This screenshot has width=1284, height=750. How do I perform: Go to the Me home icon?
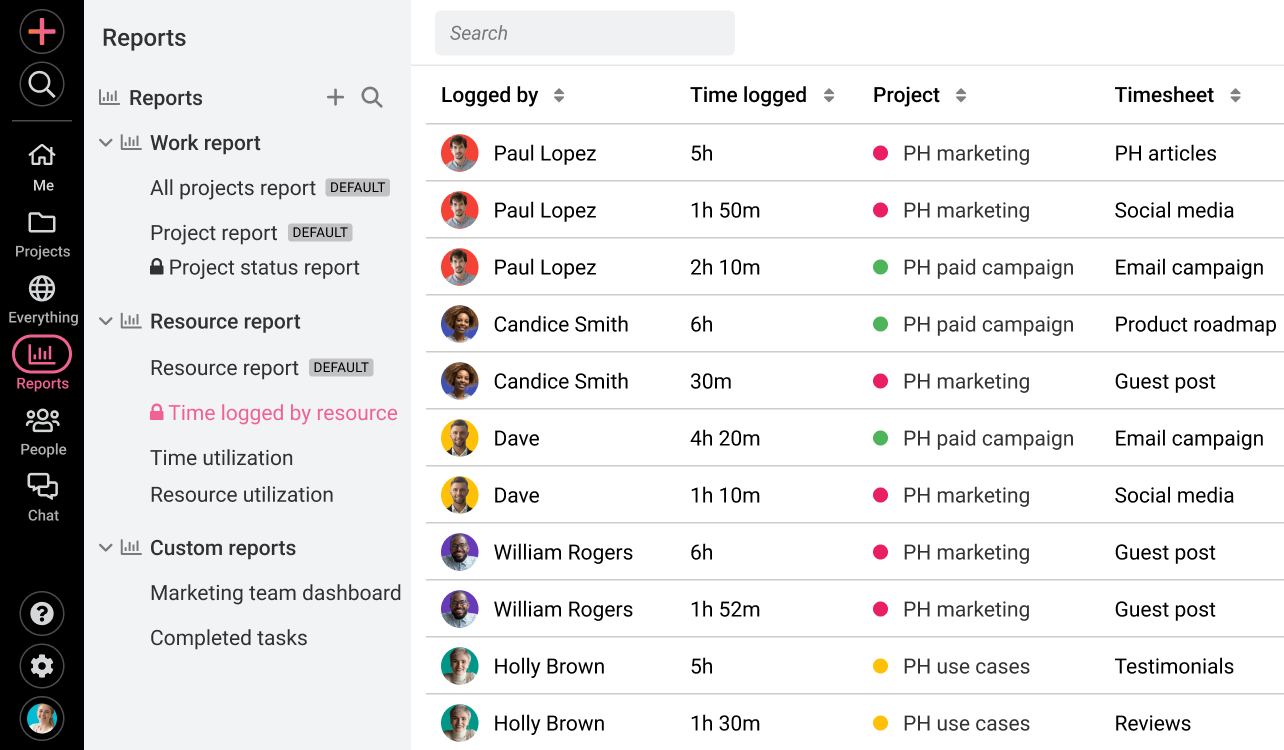coord(41,156)
